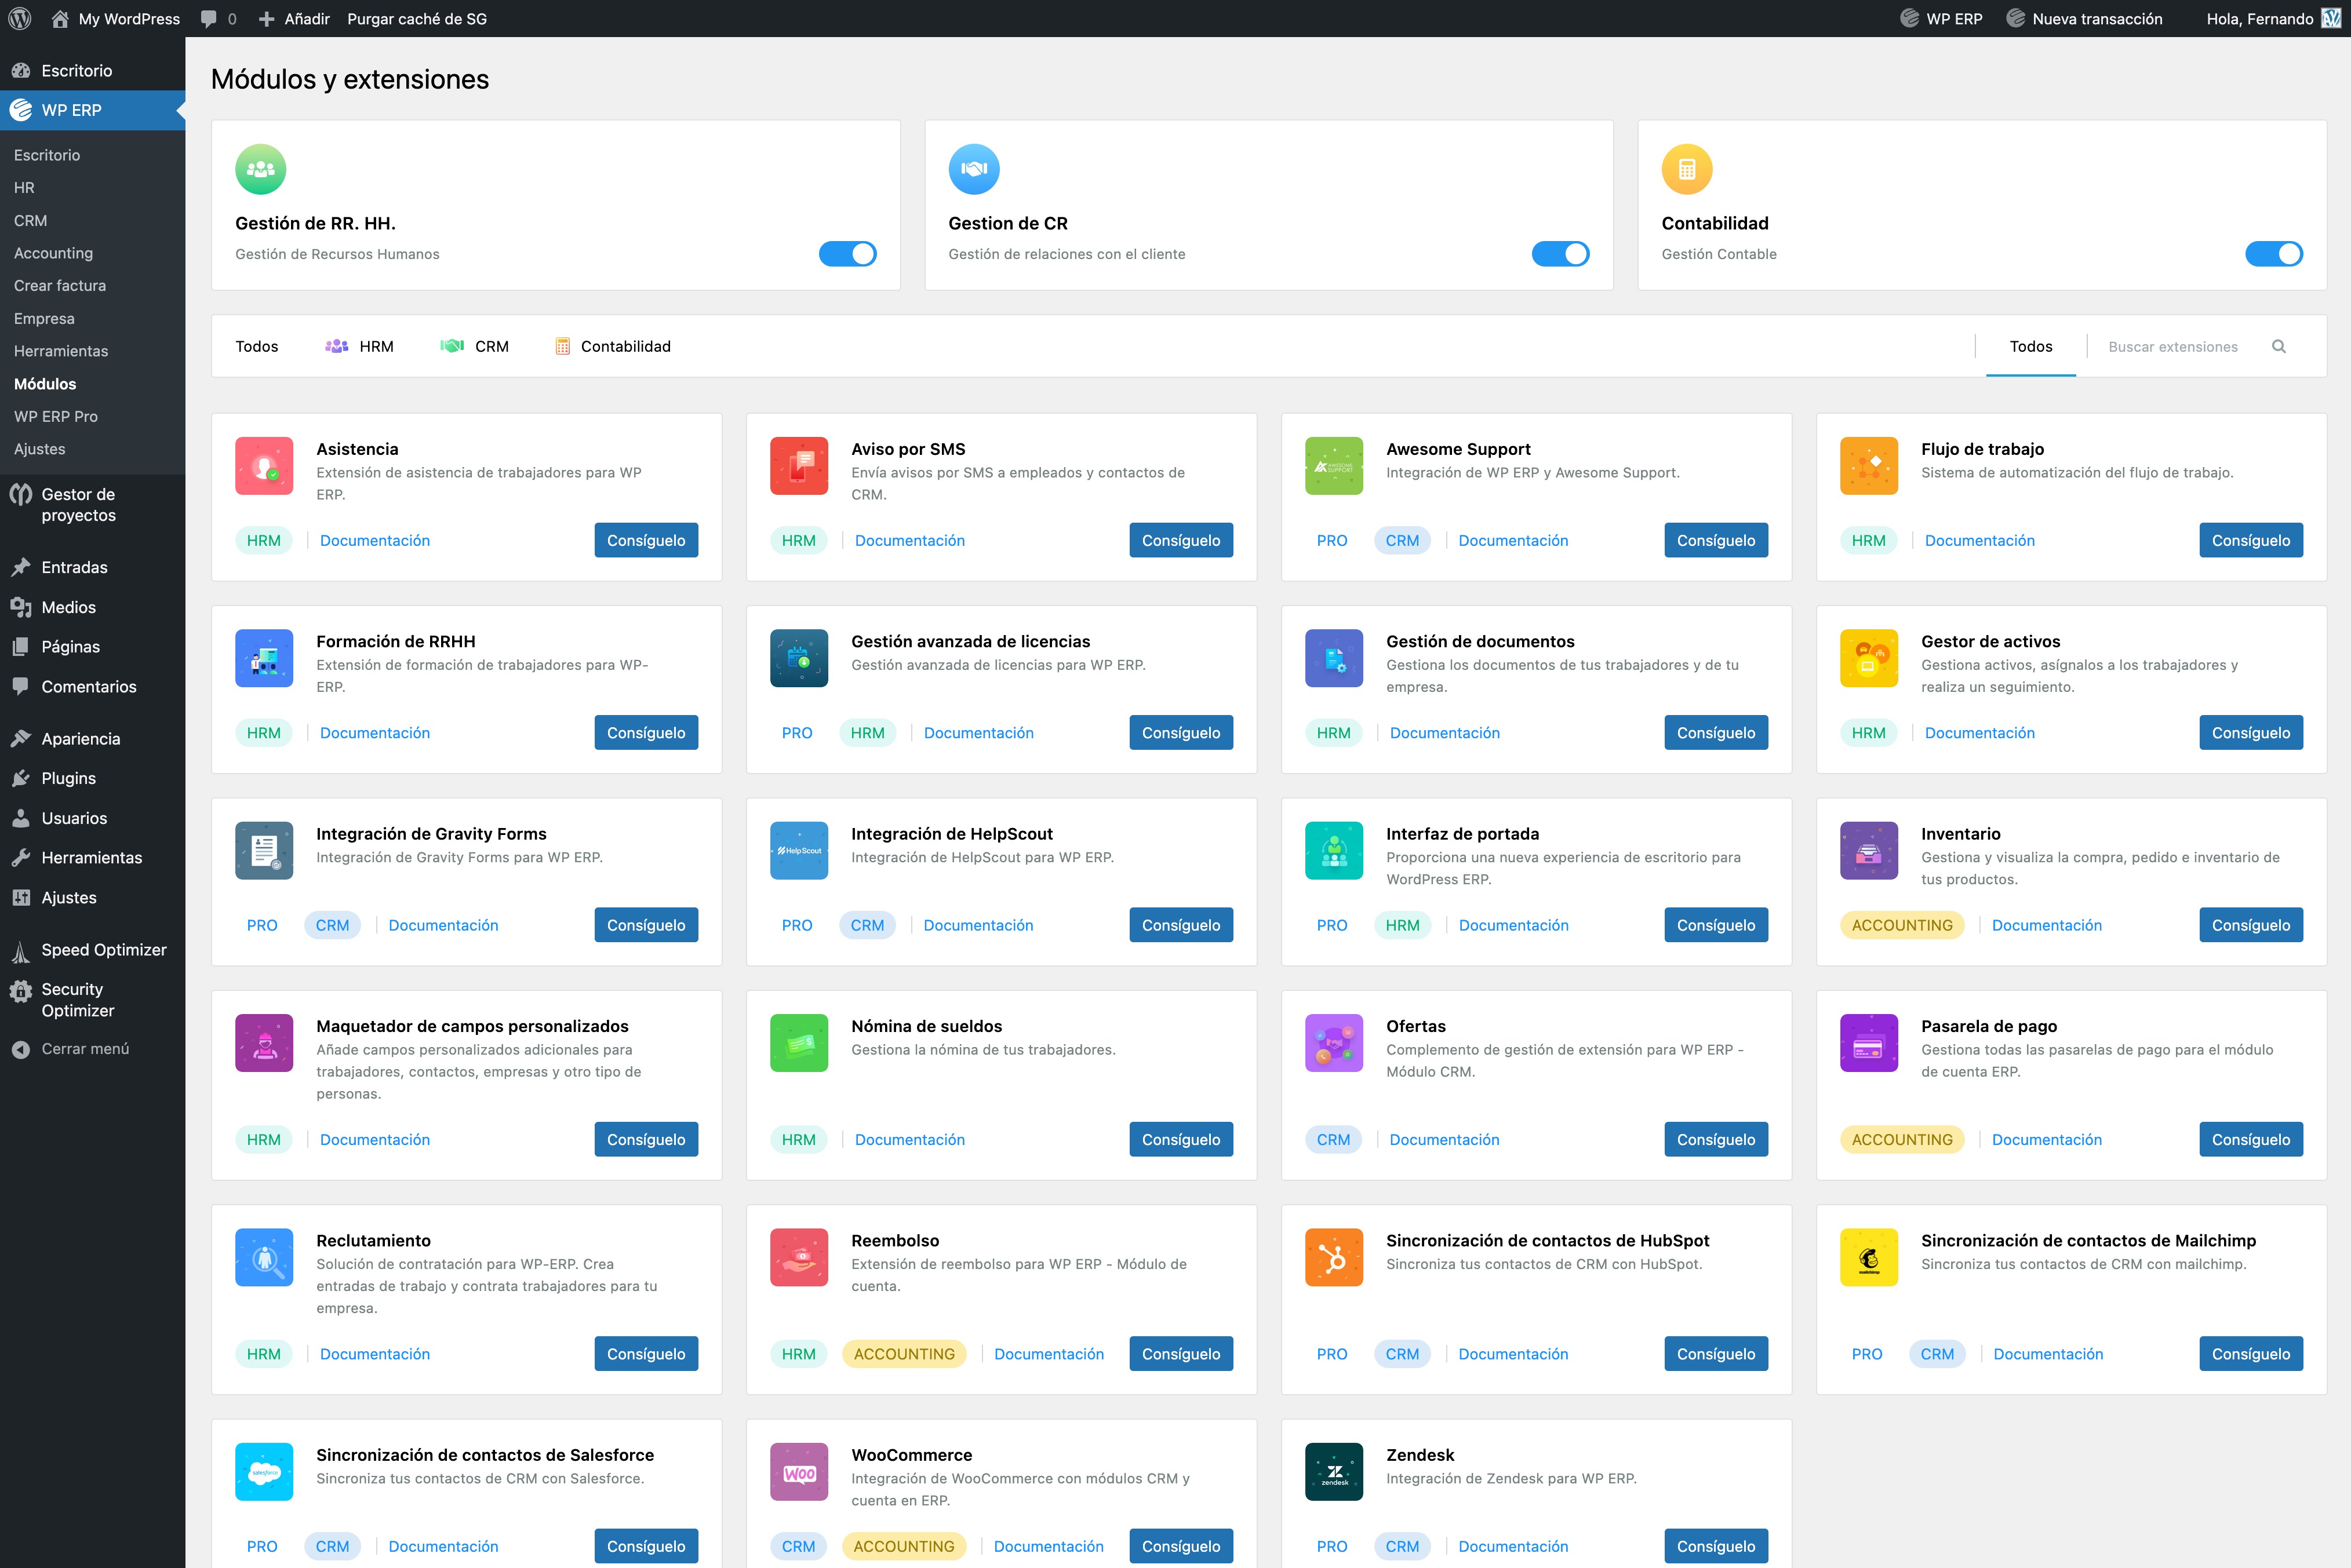Image resolution: width=2351 pixels, height=1568 pixels.
Task: Switch to the Contabilidad extensions tab
Action: tap(613, 346)
